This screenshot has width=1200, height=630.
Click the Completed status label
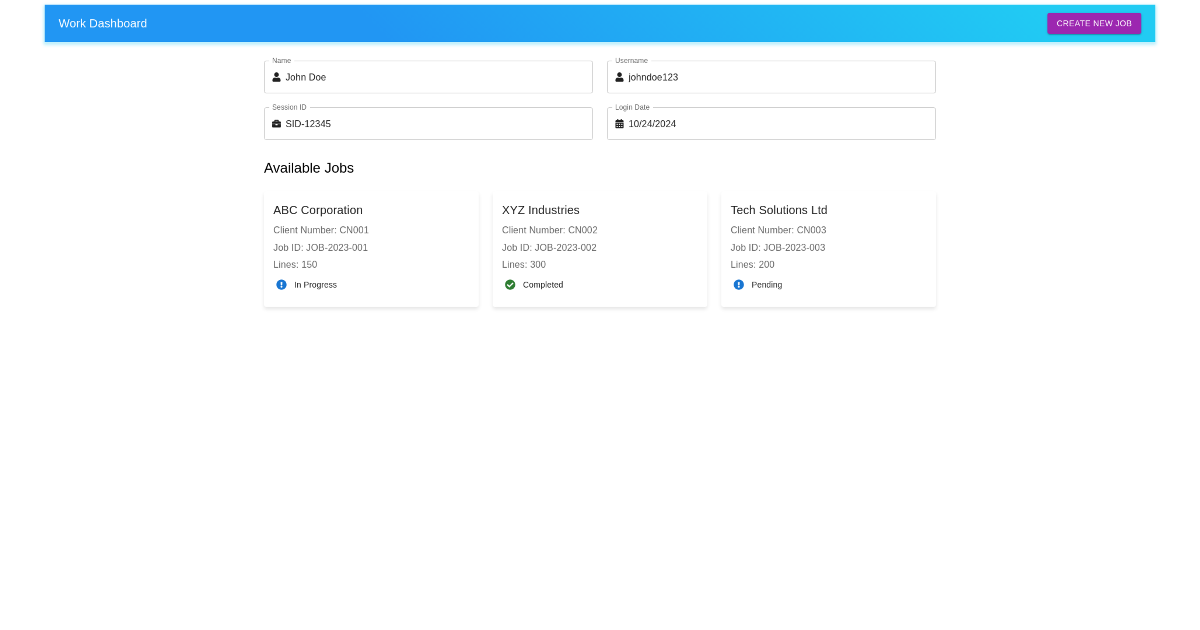pos(543,285)
